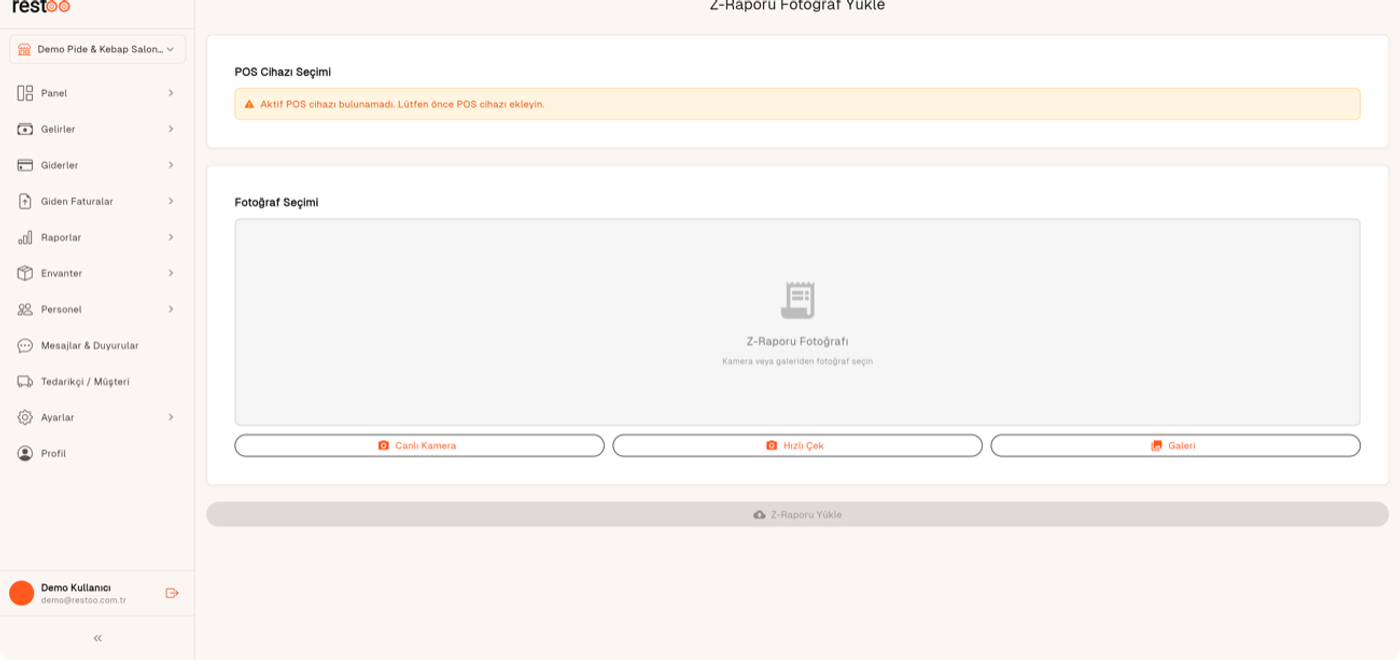Open the Mesajlar & Duyurular menu item
Image resolution: width=1400 pixels, height=660 pixels.
point(97,345)
